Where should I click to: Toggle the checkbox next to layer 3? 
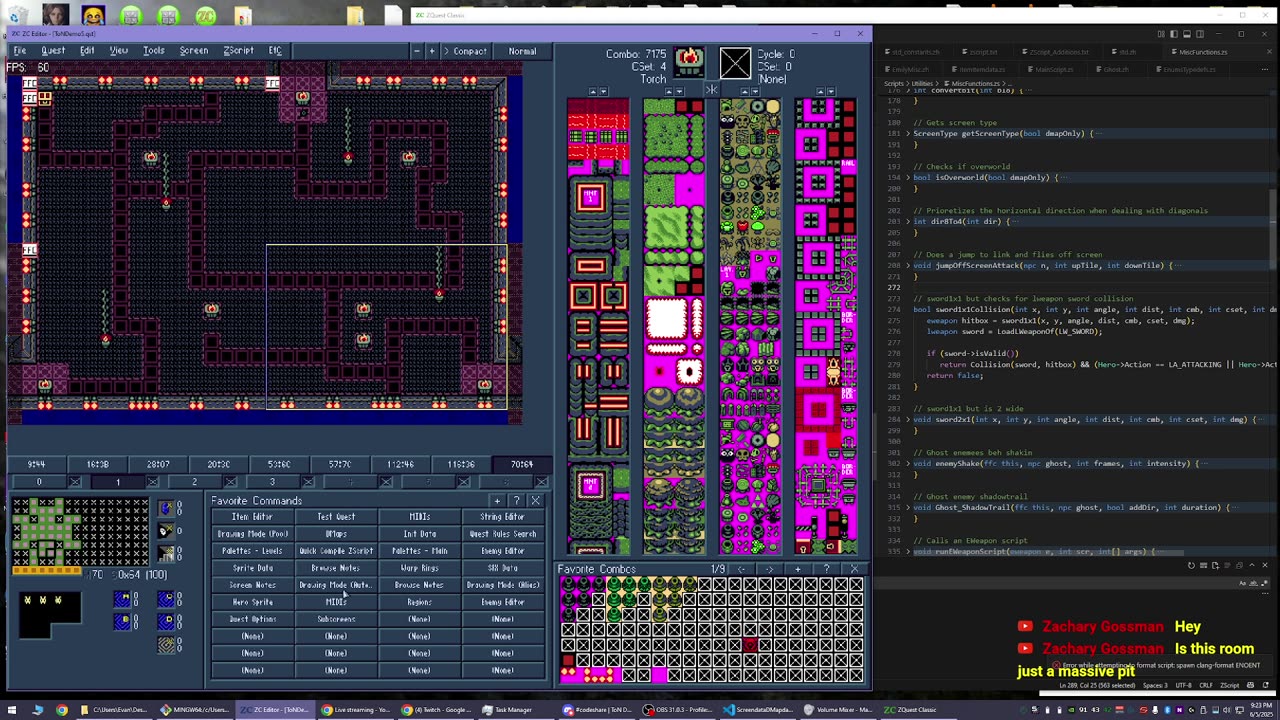click(309, 482)
